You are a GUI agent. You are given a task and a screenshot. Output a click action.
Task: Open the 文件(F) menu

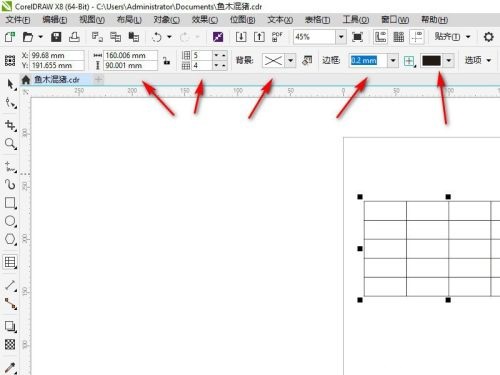[x=18, y=20]
